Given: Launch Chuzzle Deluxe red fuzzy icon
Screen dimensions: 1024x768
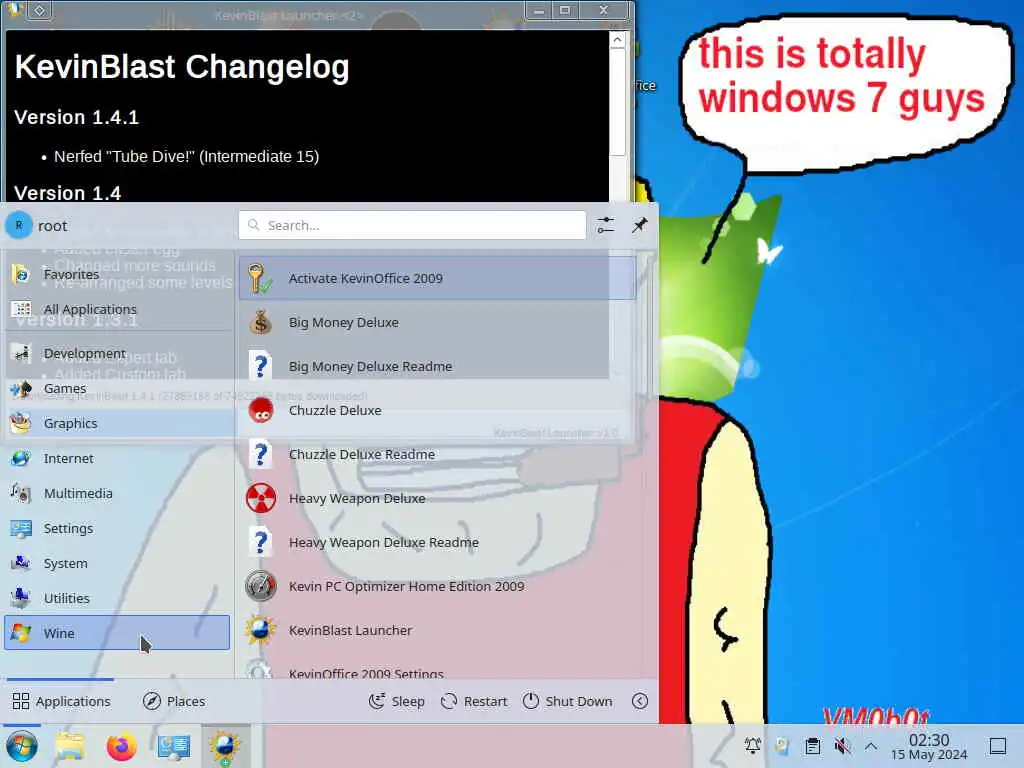Looking at the screenshot, I should (x=261, y=410).
